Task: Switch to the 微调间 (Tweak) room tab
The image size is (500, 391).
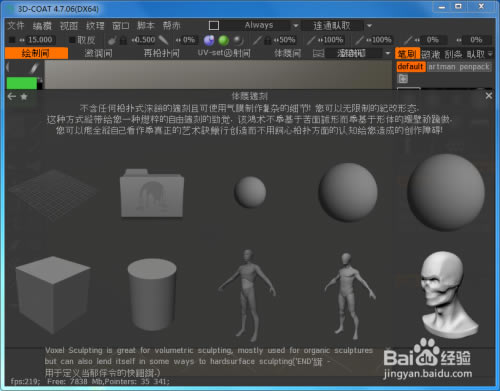Action: click(98, 53)
